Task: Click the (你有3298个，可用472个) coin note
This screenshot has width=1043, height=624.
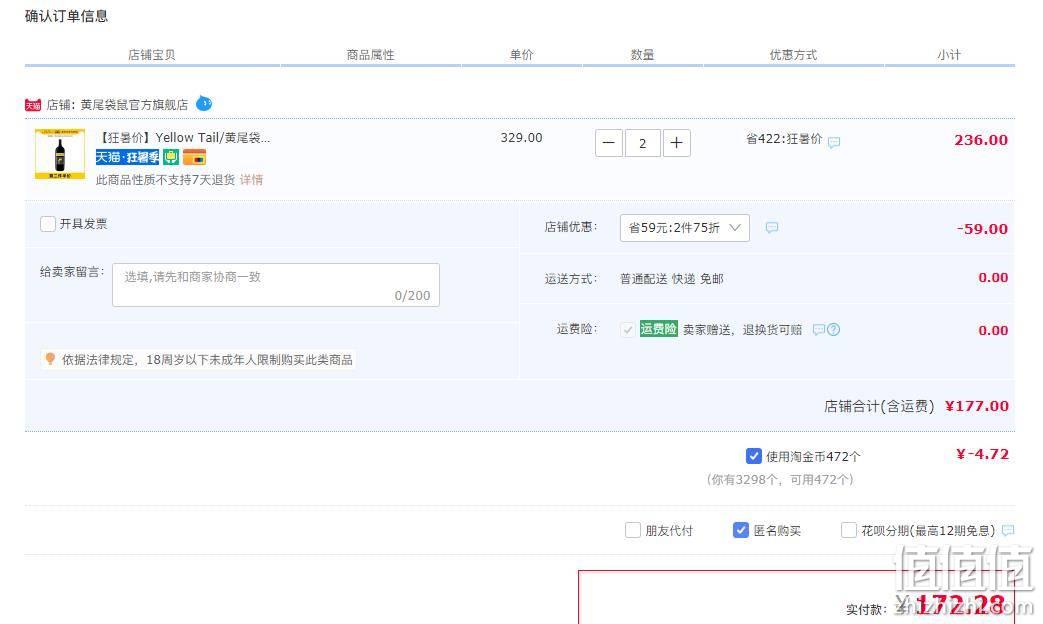Action: tap(780, 479)
